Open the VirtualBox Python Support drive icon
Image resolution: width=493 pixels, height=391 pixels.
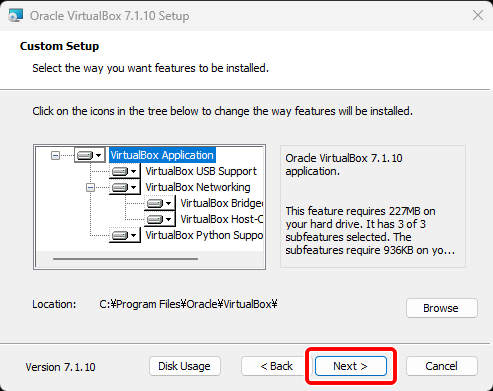click(x=124, y=235)
